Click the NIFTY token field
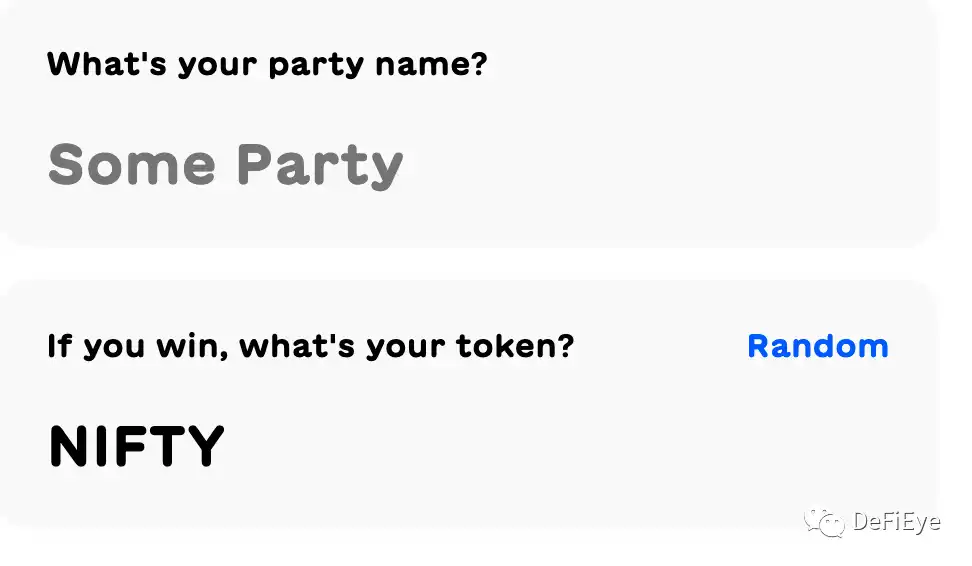The height and width of the screenshot is (566, 972). pos(137,447)
